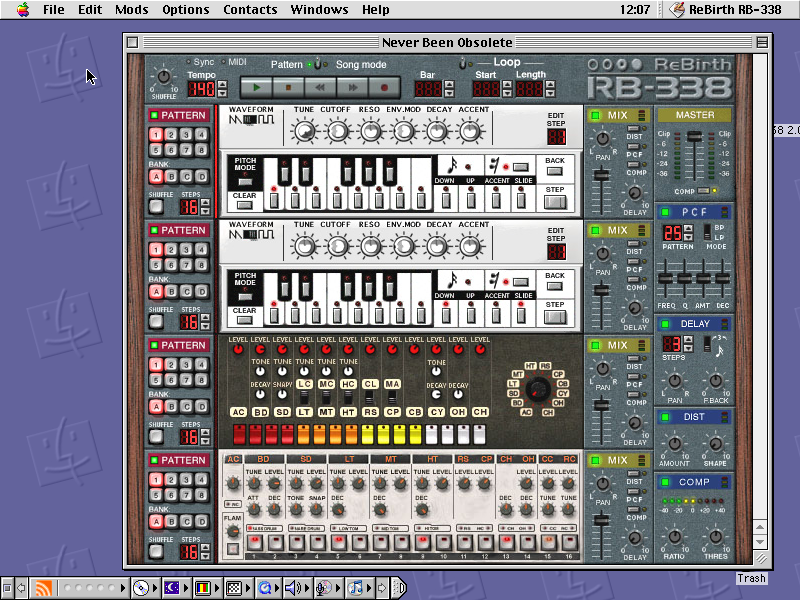
Task: Open the Windows menu
Action: [x=319, y=9]
